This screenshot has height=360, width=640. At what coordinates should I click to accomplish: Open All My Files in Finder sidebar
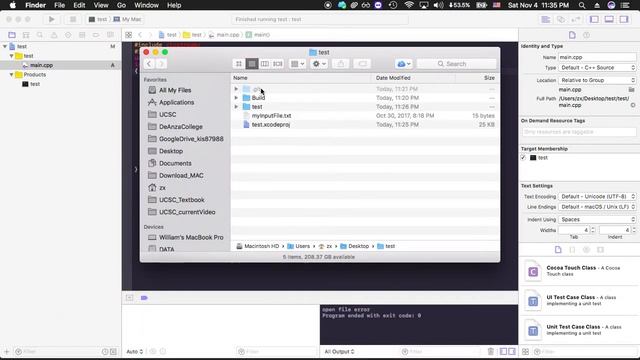(175, 90)
